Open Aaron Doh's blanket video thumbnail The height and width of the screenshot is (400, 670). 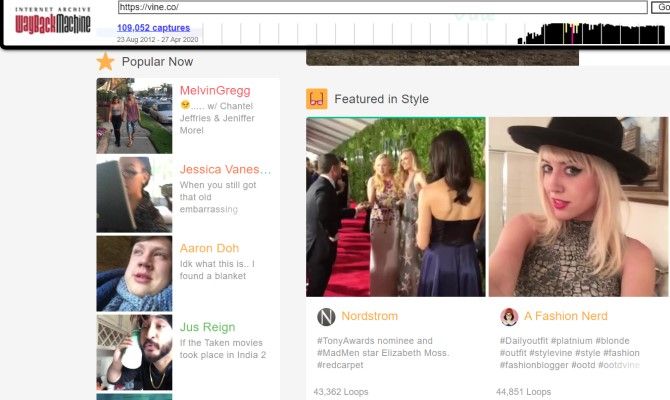click(134, 274)
